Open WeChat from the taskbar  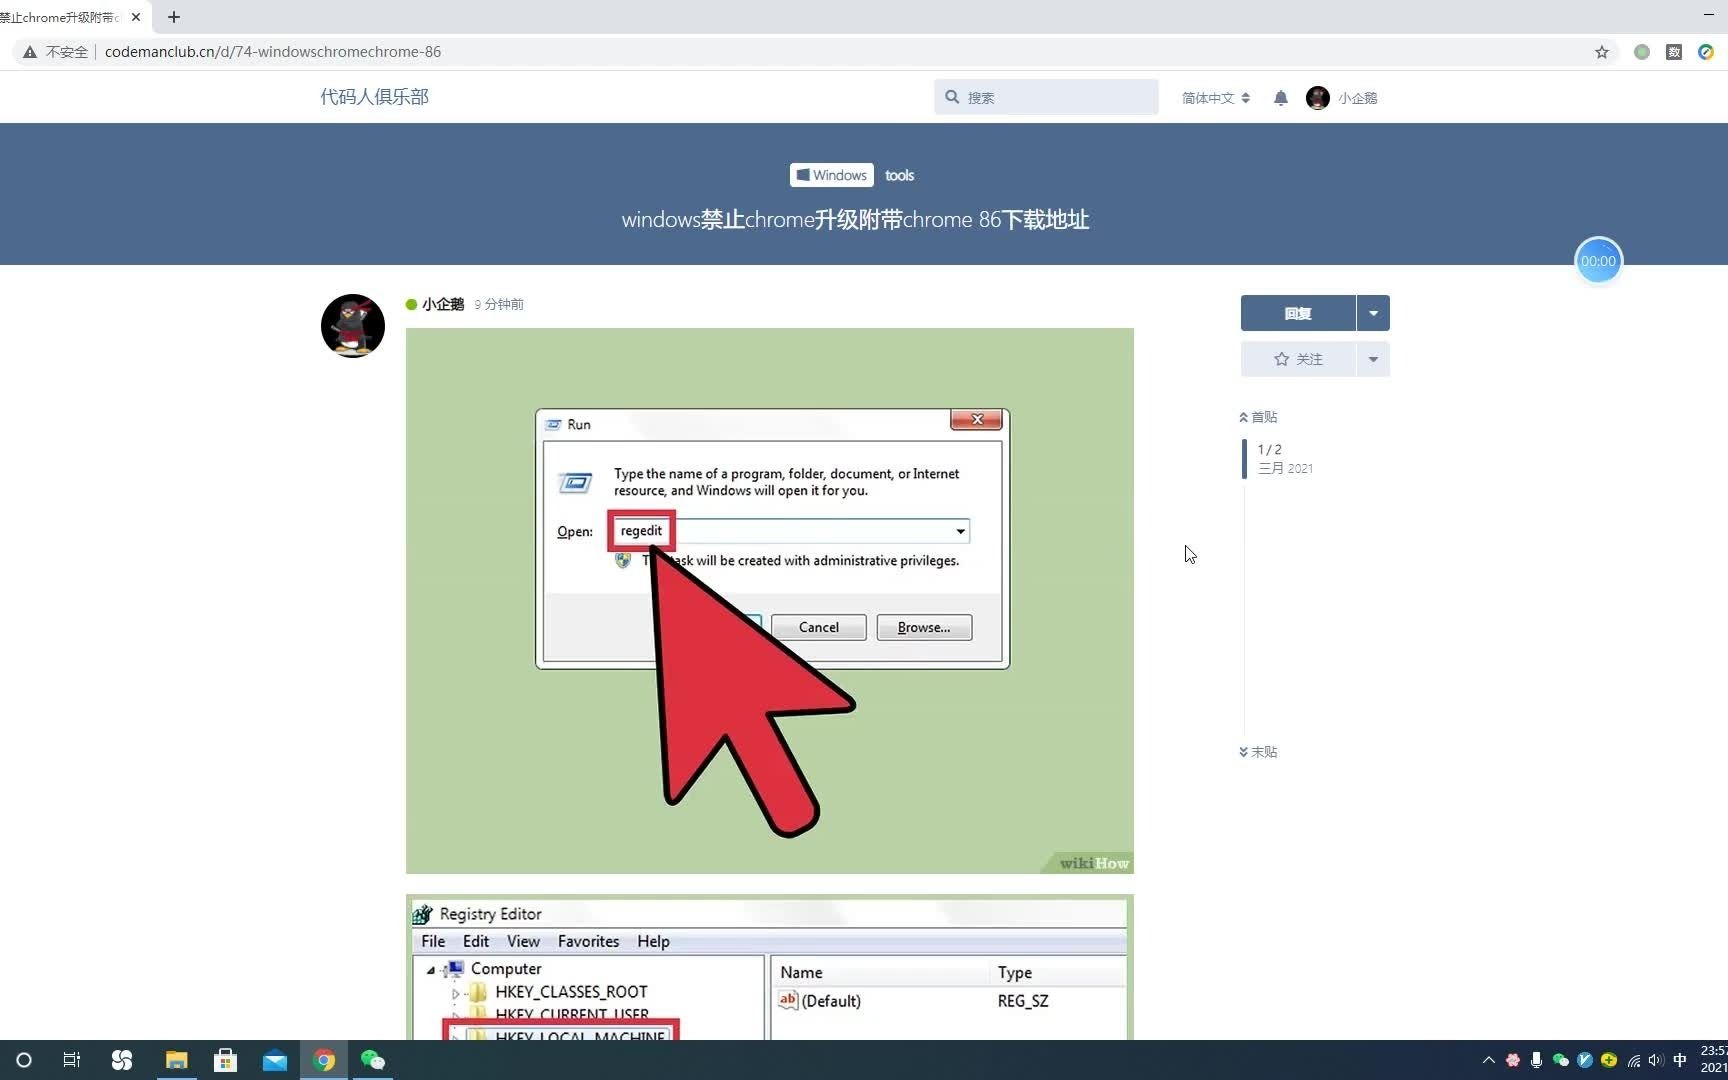coord(373,1060)
